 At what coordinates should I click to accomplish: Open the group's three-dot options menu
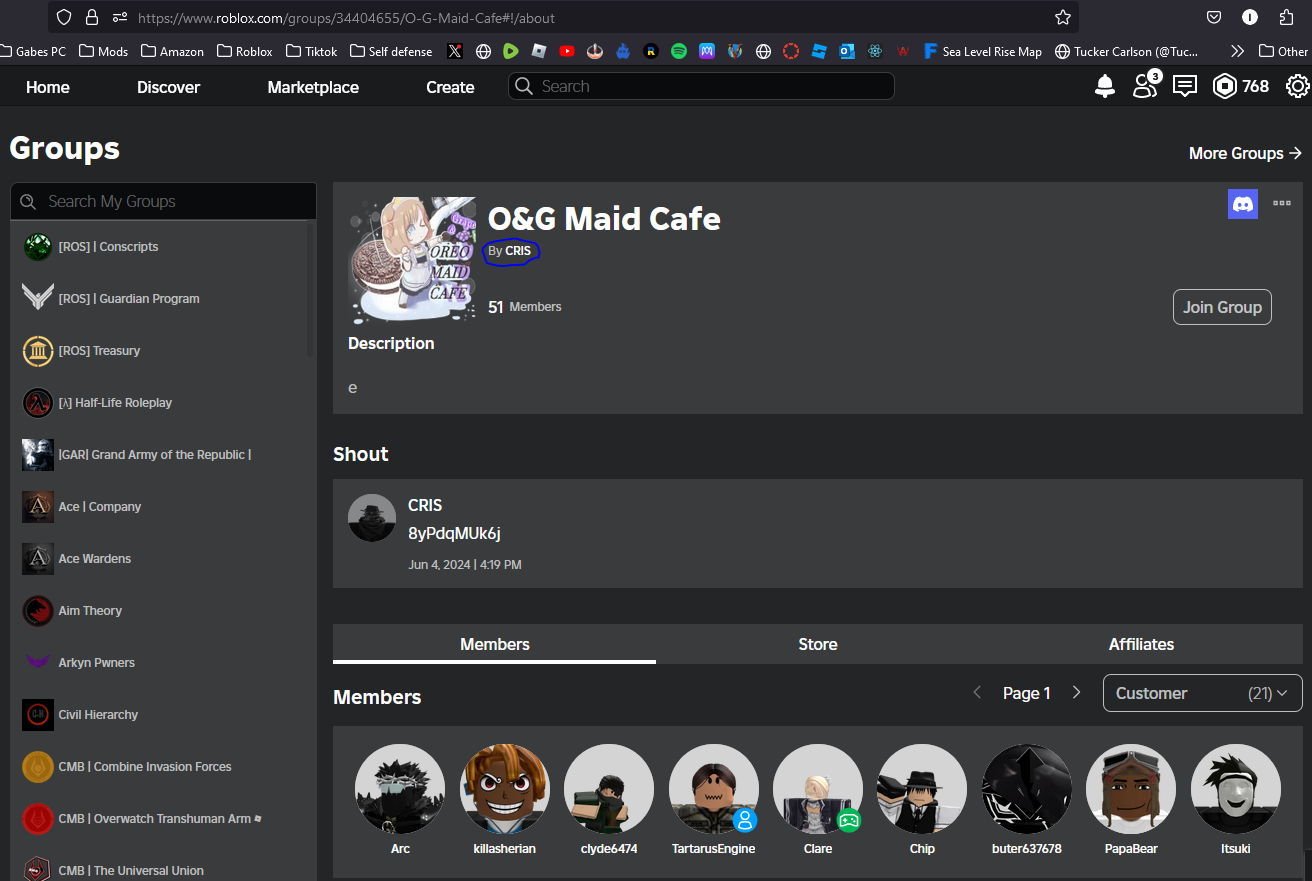point(1282,203)
